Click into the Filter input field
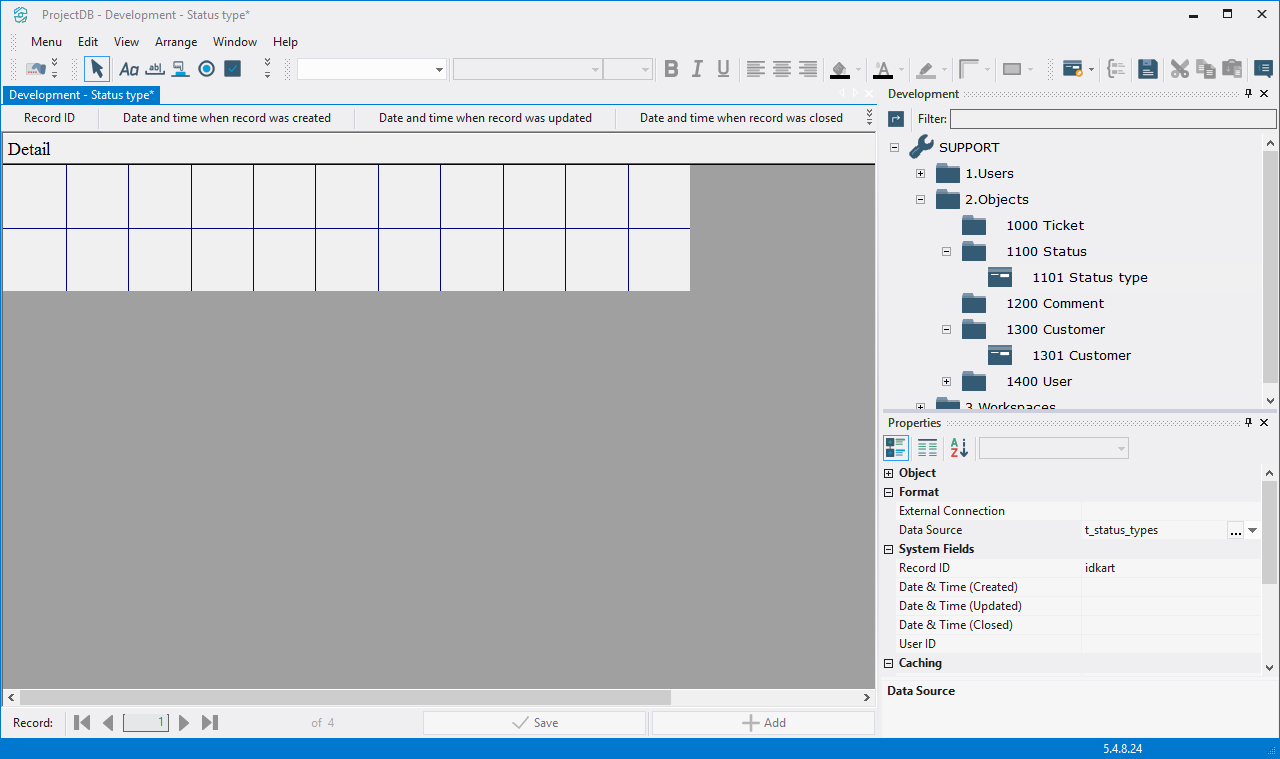The image size is (1280, 759). pyautogui.click(x=1112, y=119)
